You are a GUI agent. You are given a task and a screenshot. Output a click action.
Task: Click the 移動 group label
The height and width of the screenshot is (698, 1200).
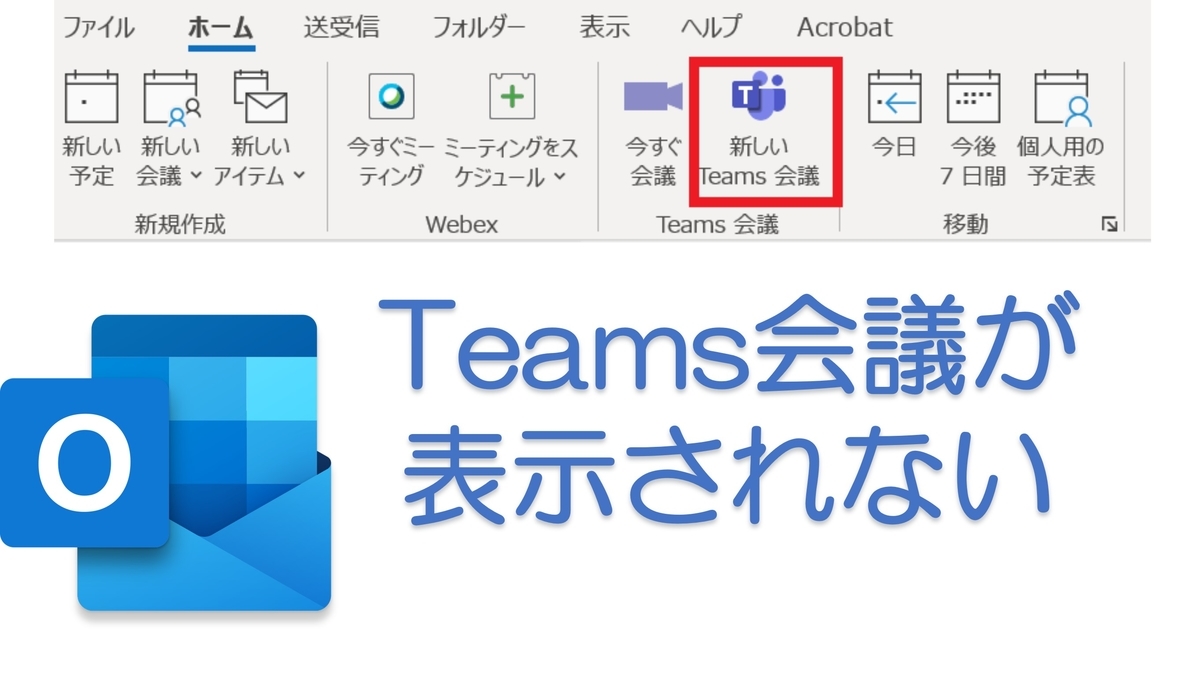[x=965, y=224]
